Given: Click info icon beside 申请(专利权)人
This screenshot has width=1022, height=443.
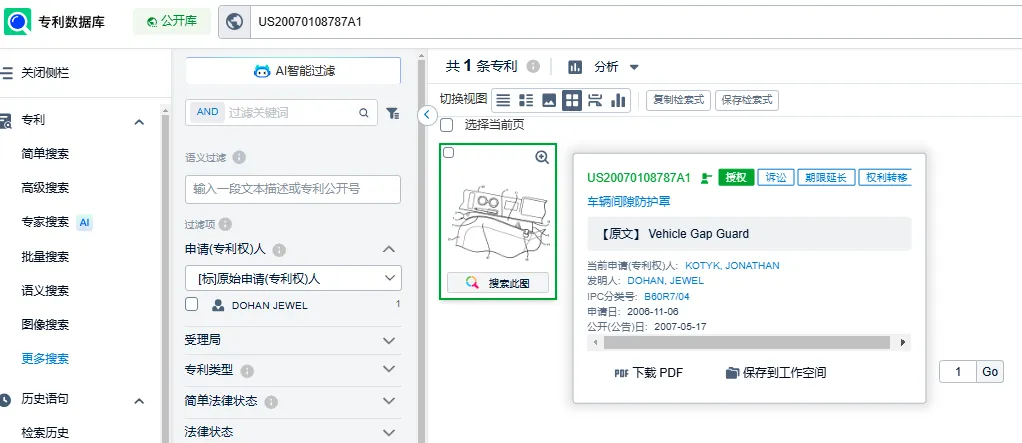Looking at the screenshot, I should point(279,250).
